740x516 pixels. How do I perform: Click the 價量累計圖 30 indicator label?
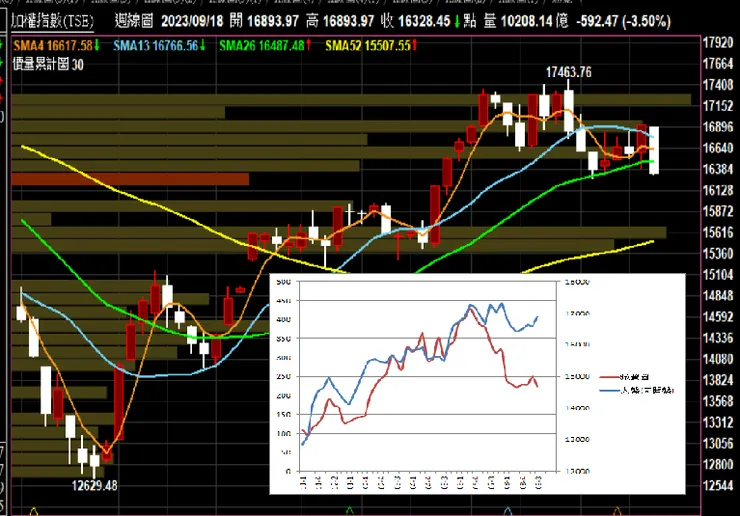click(48, 64)
